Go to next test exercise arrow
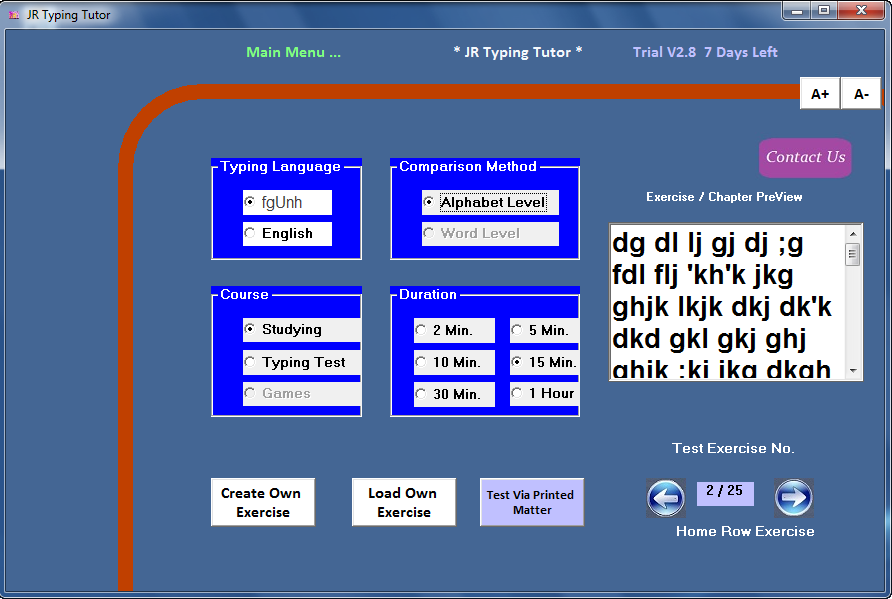This screenshot has width=892, height=599. tap(794, 498)
